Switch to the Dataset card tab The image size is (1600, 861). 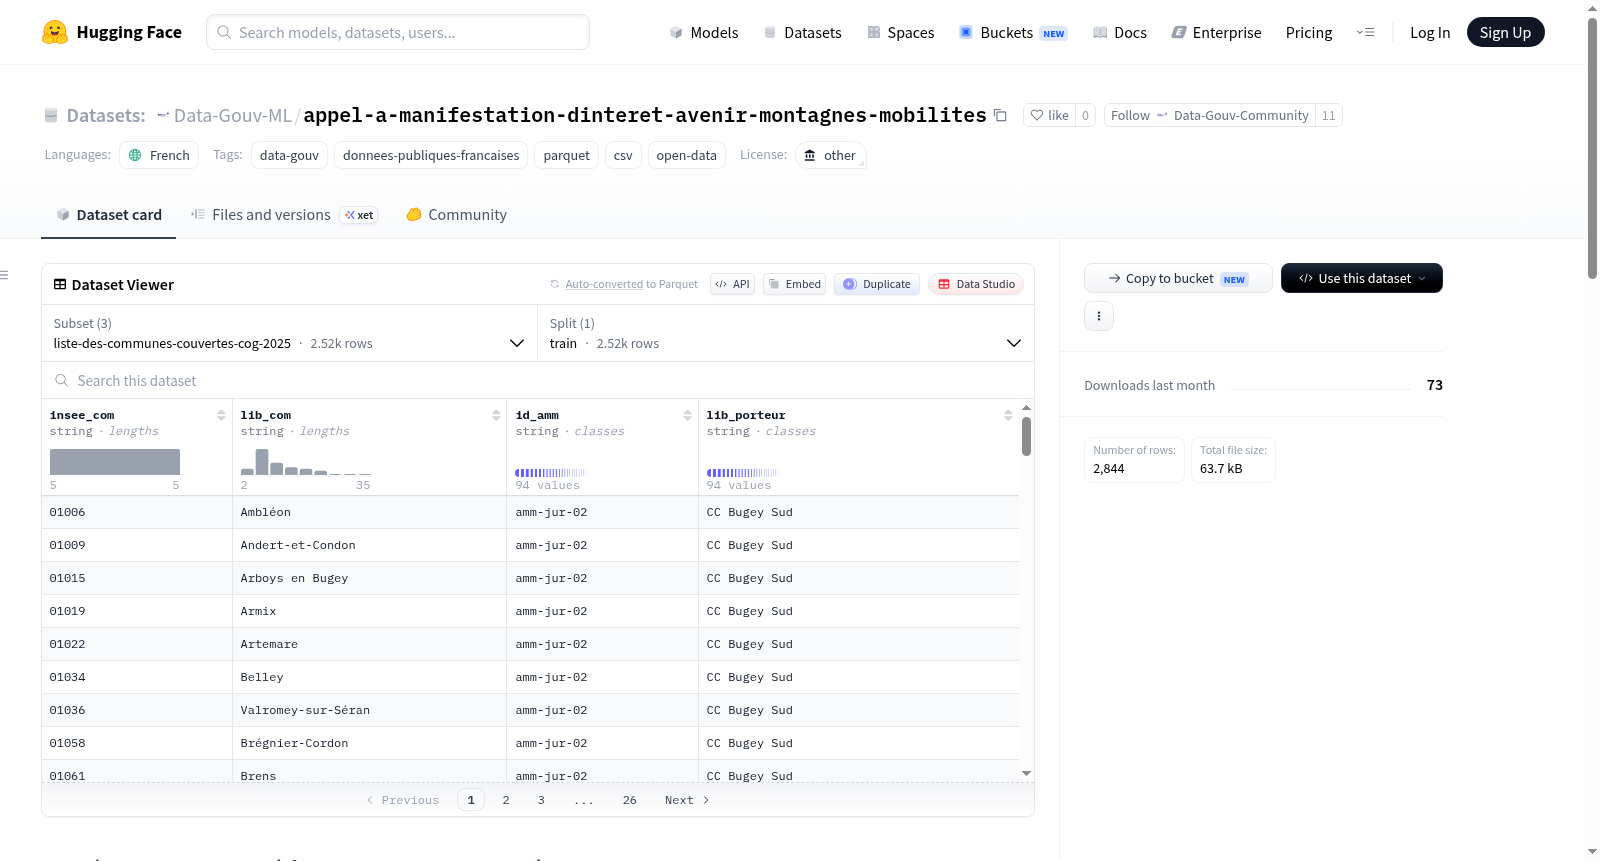(x=109, y=215)
